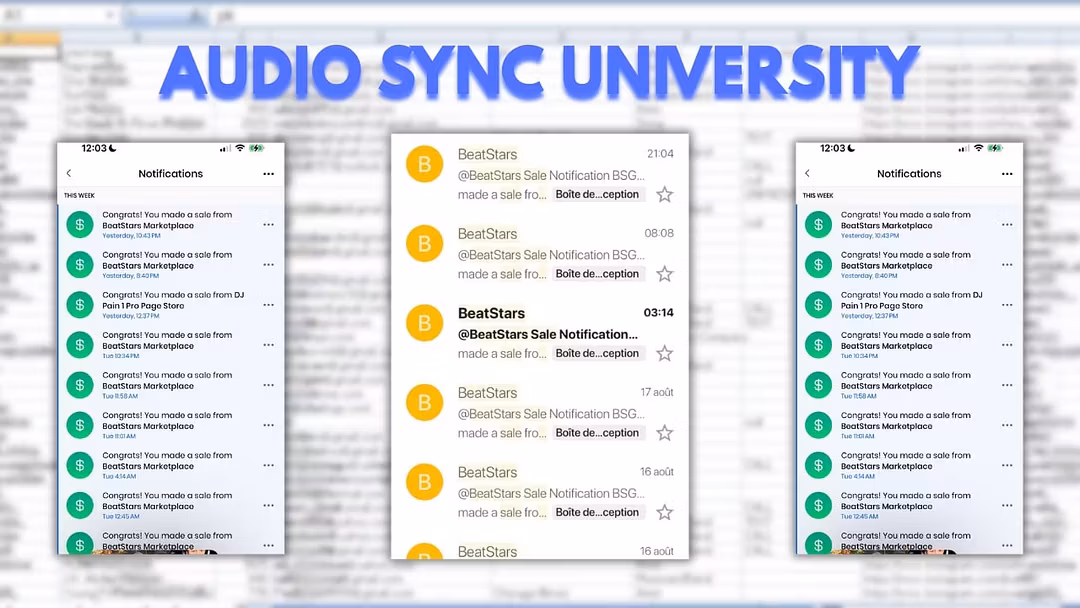The width and height of the screenshot is (1080, 608).
Task: Click "THIS WEEK" section header on left phone
Action: 79,196
